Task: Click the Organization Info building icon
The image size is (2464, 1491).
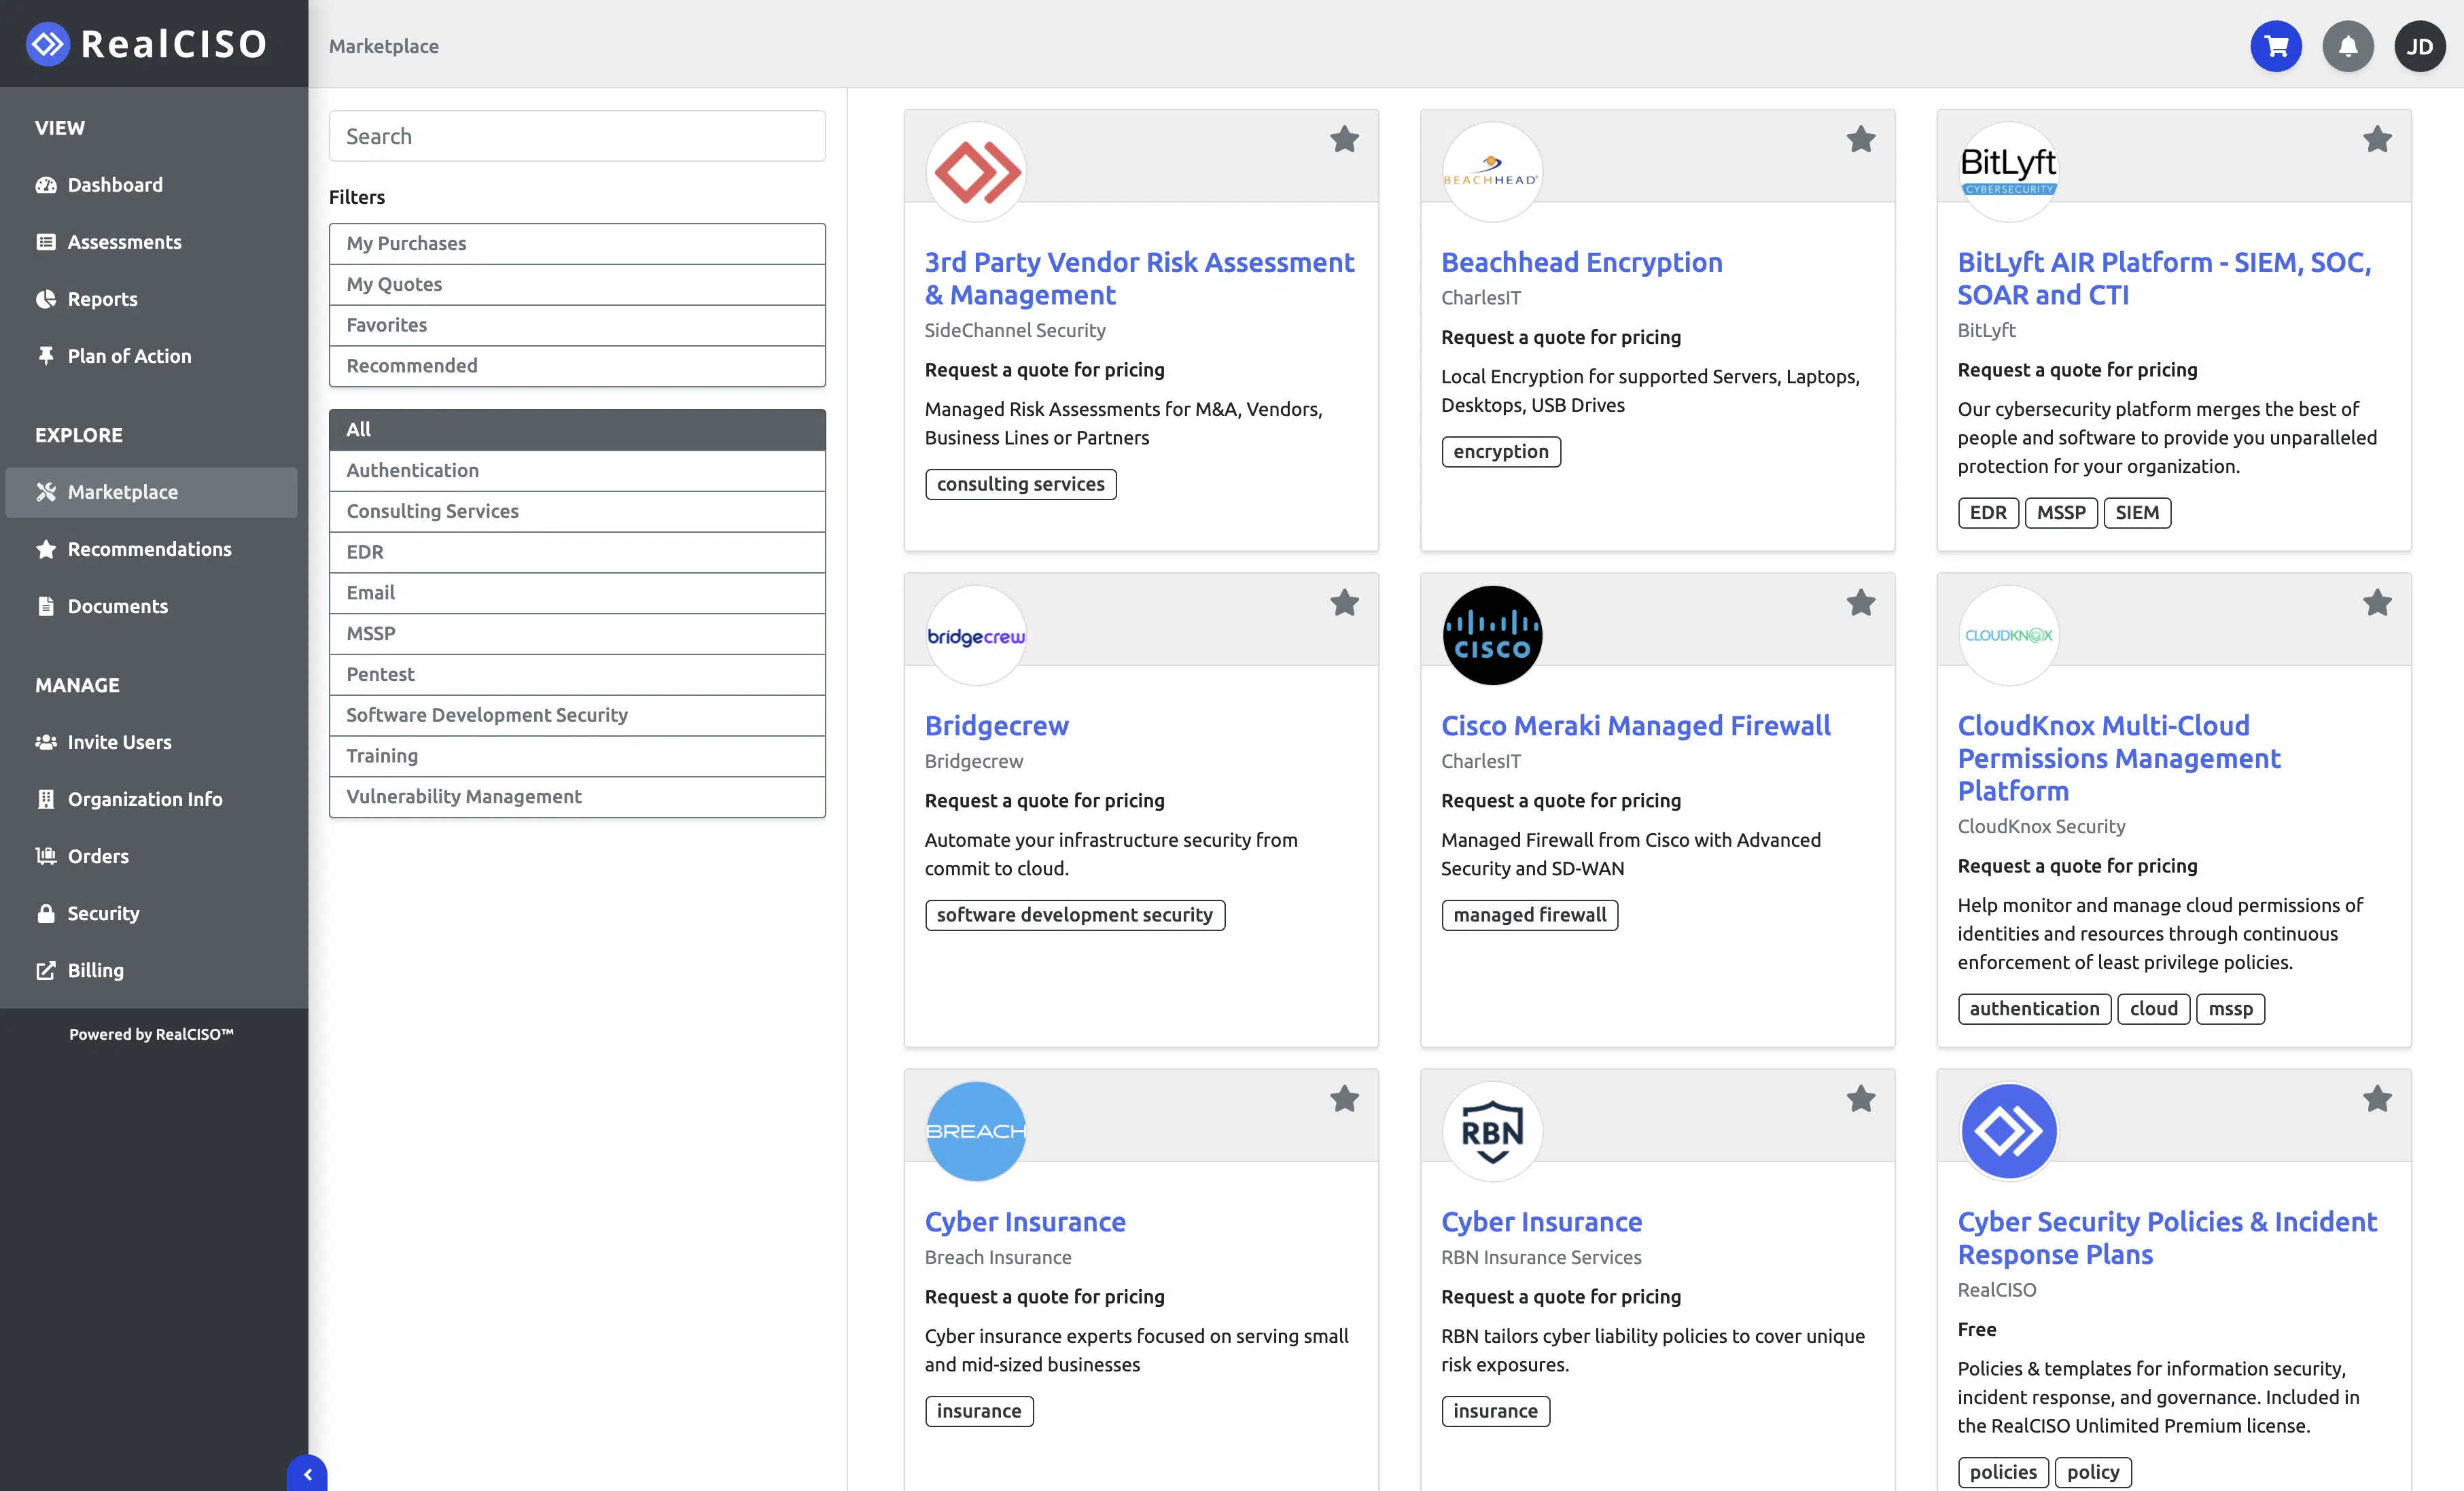Action: [x=46, y=799]
